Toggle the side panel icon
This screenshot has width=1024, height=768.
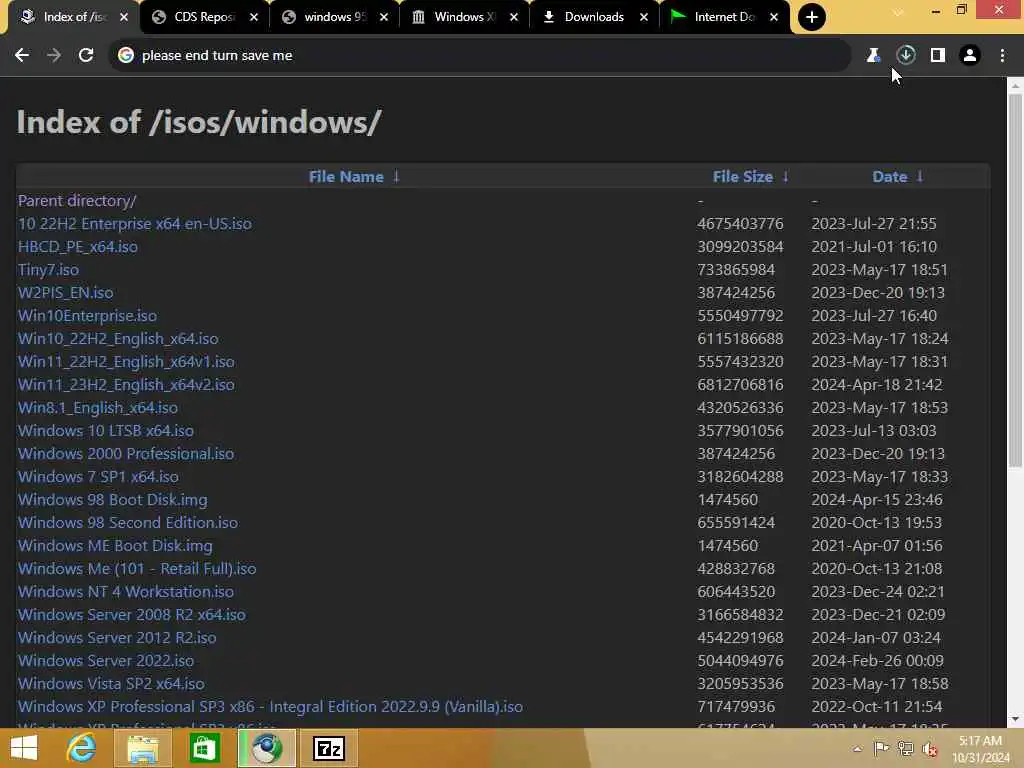tap(938, 56)
